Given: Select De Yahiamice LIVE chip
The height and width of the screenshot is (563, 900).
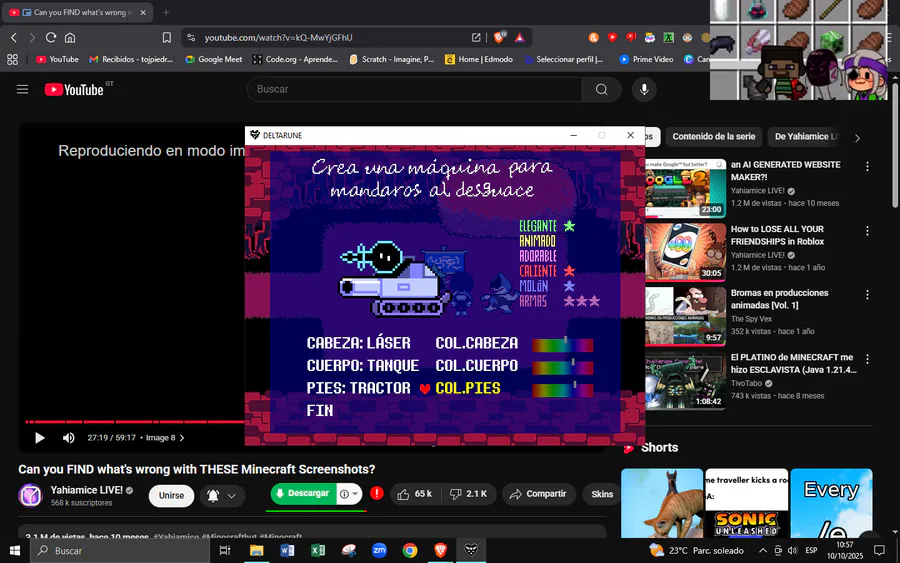Looking at the screenshot, I should (x=806, y=137).
